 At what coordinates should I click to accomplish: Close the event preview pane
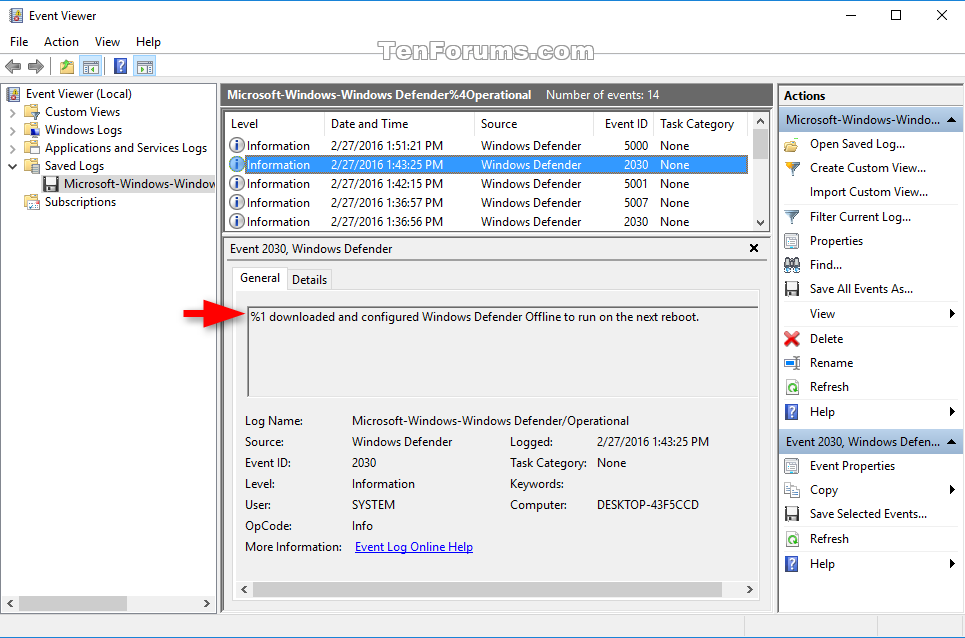coord(754,248)
